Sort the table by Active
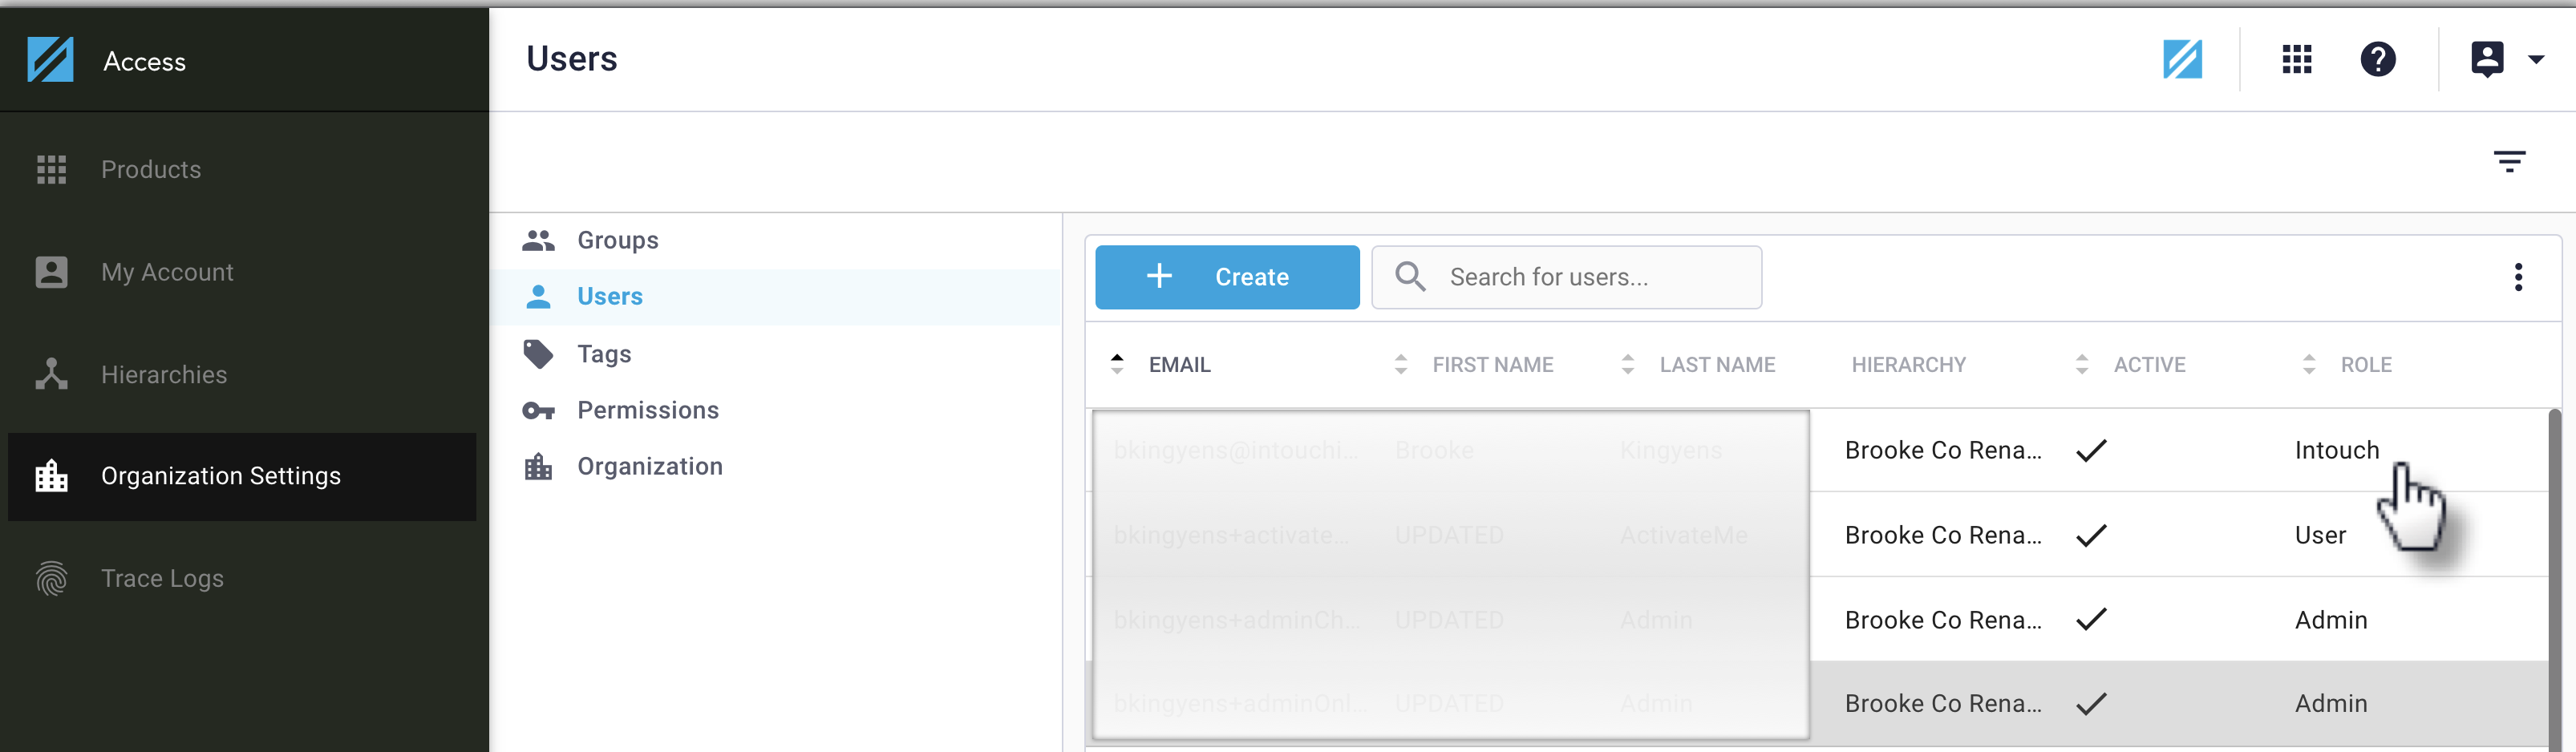This screenshot has height=752, width=2576. 2082,364
